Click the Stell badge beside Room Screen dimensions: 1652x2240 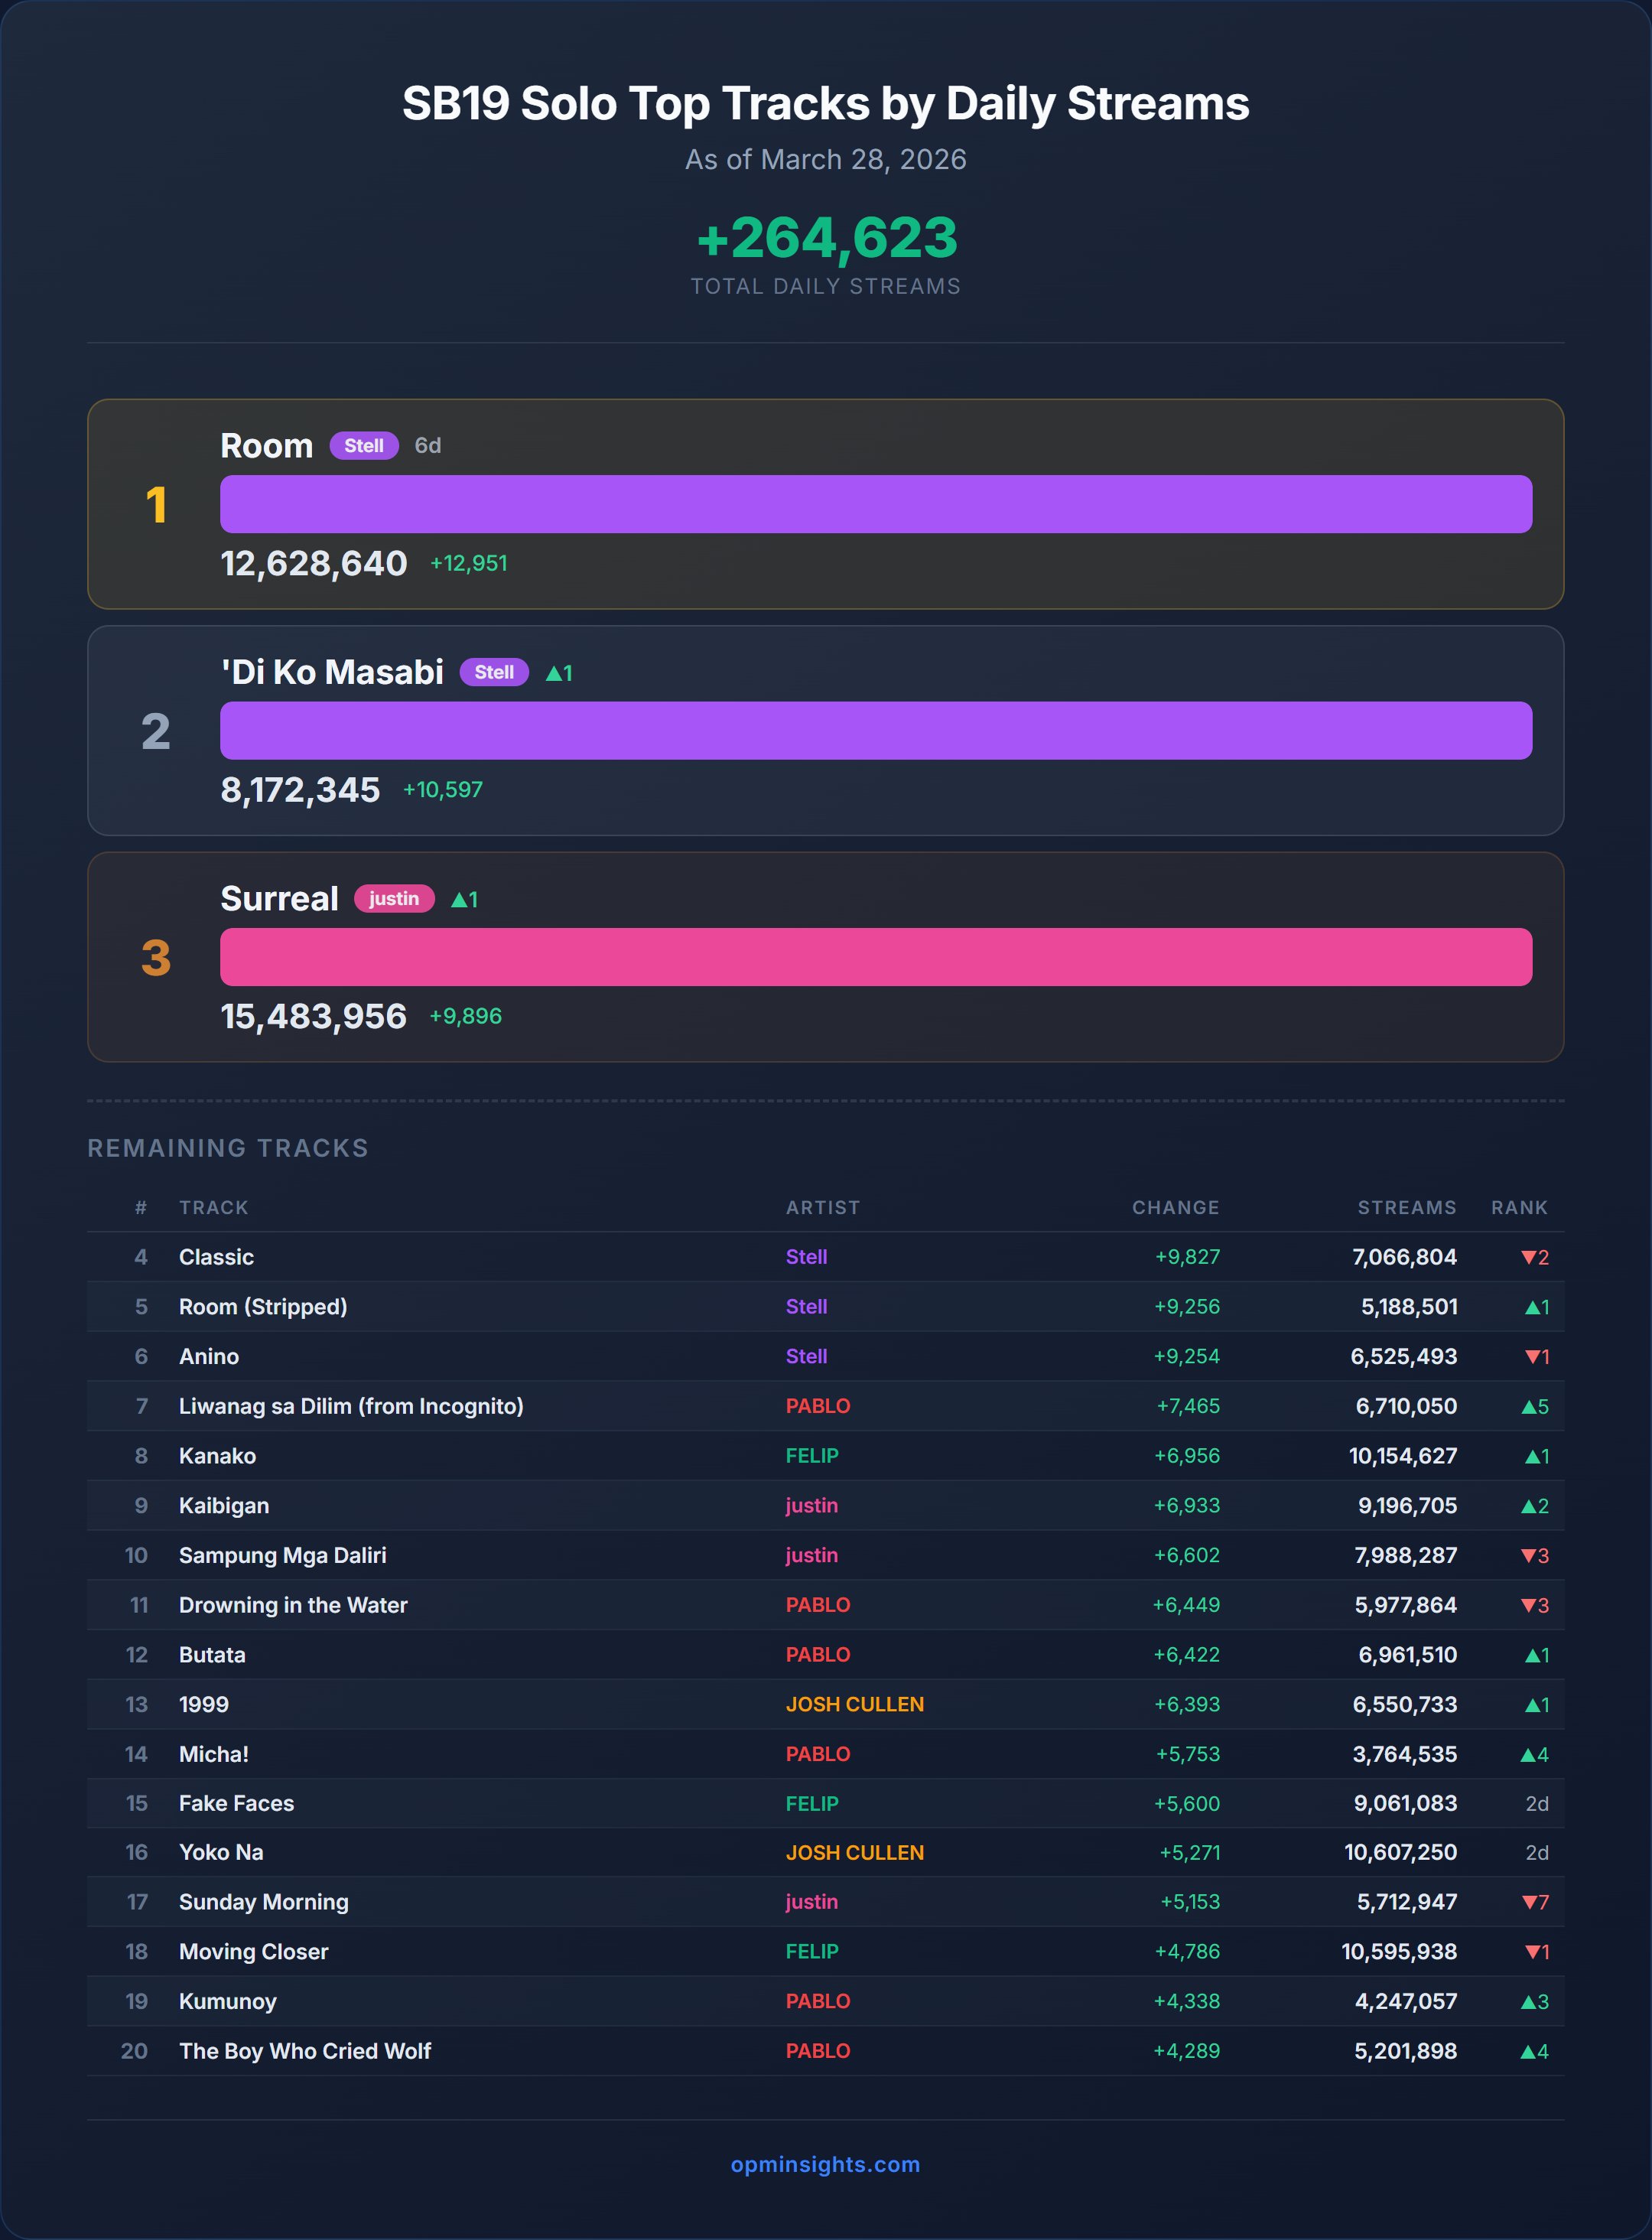point(364,446)
